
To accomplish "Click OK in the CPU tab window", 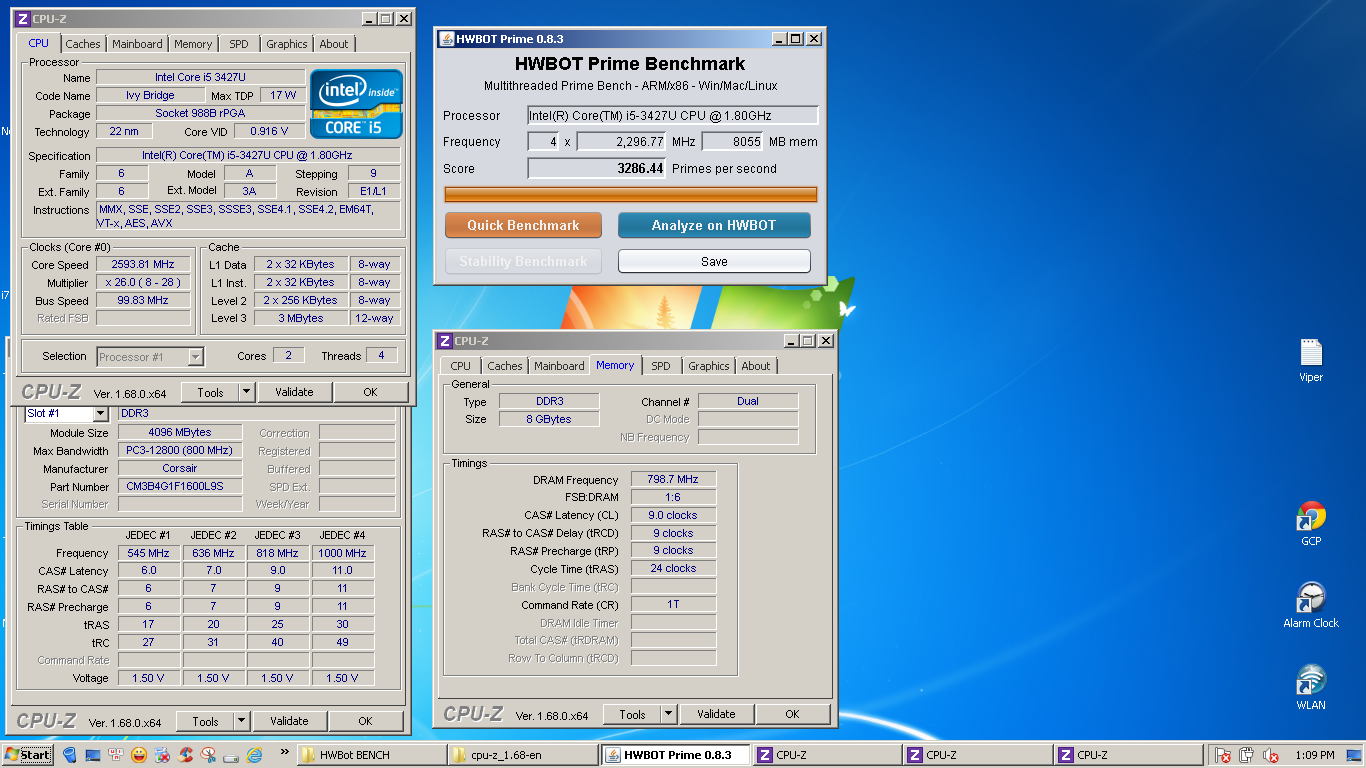I will [370, 392].
